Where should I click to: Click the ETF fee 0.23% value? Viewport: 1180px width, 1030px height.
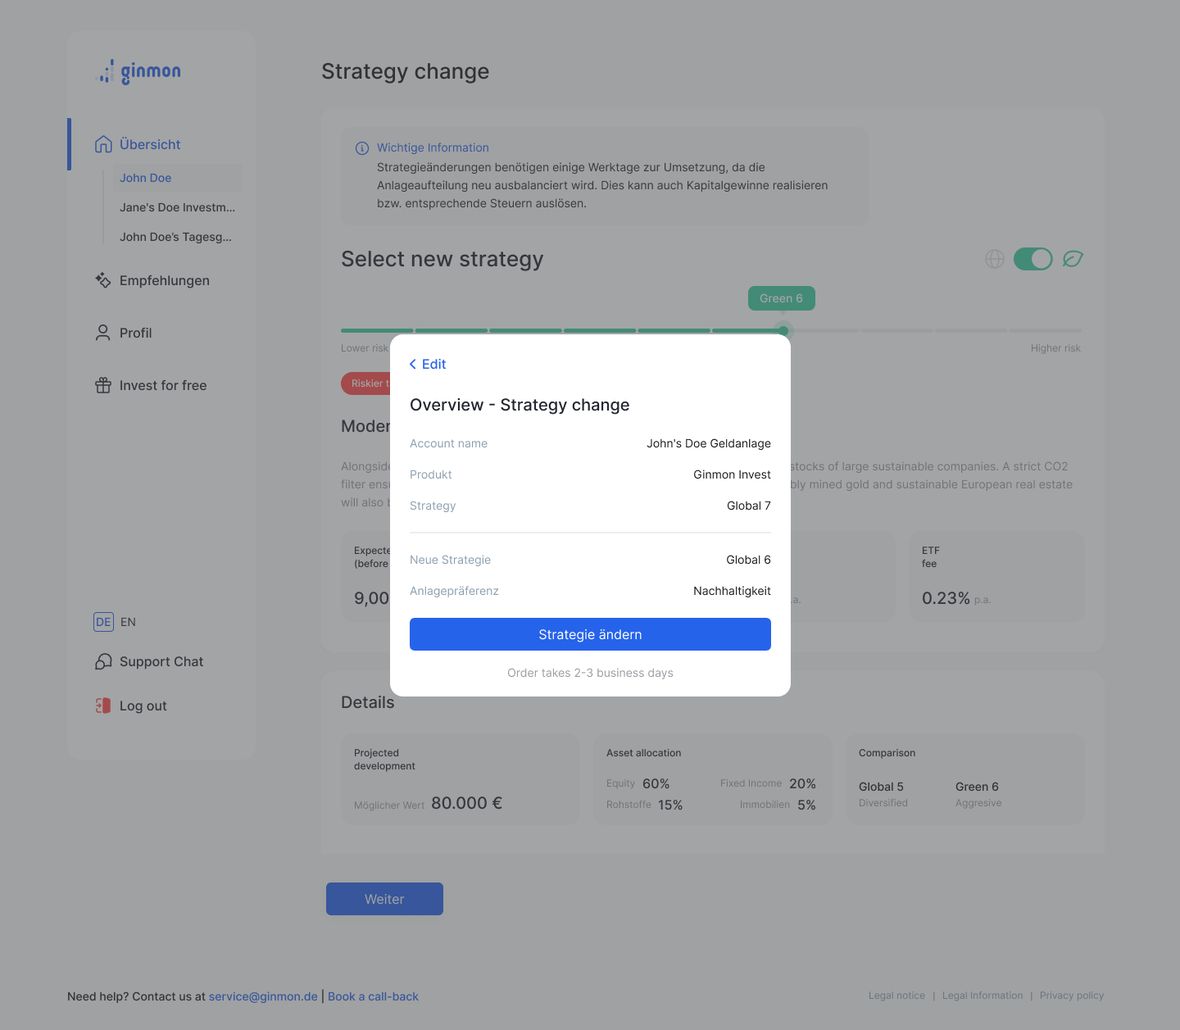[x=945, y=599]
